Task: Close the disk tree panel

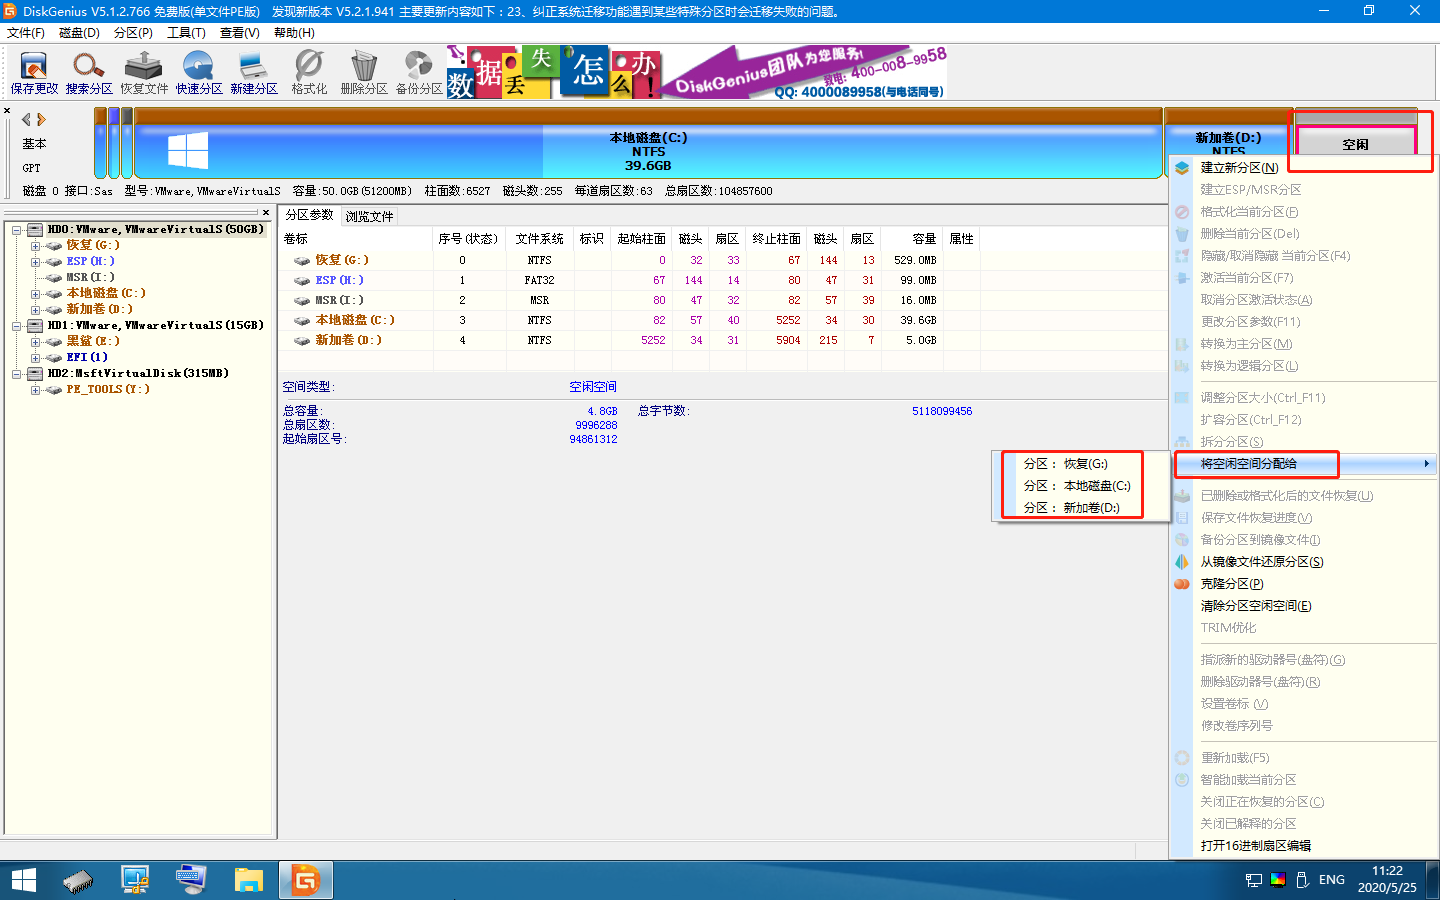Action: point(266,212)
